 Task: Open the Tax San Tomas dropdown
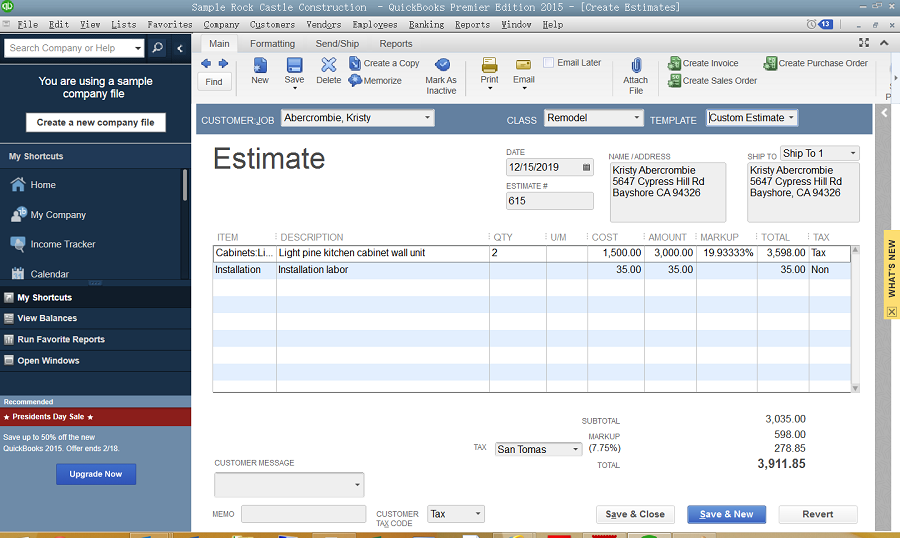pos(575,450)
